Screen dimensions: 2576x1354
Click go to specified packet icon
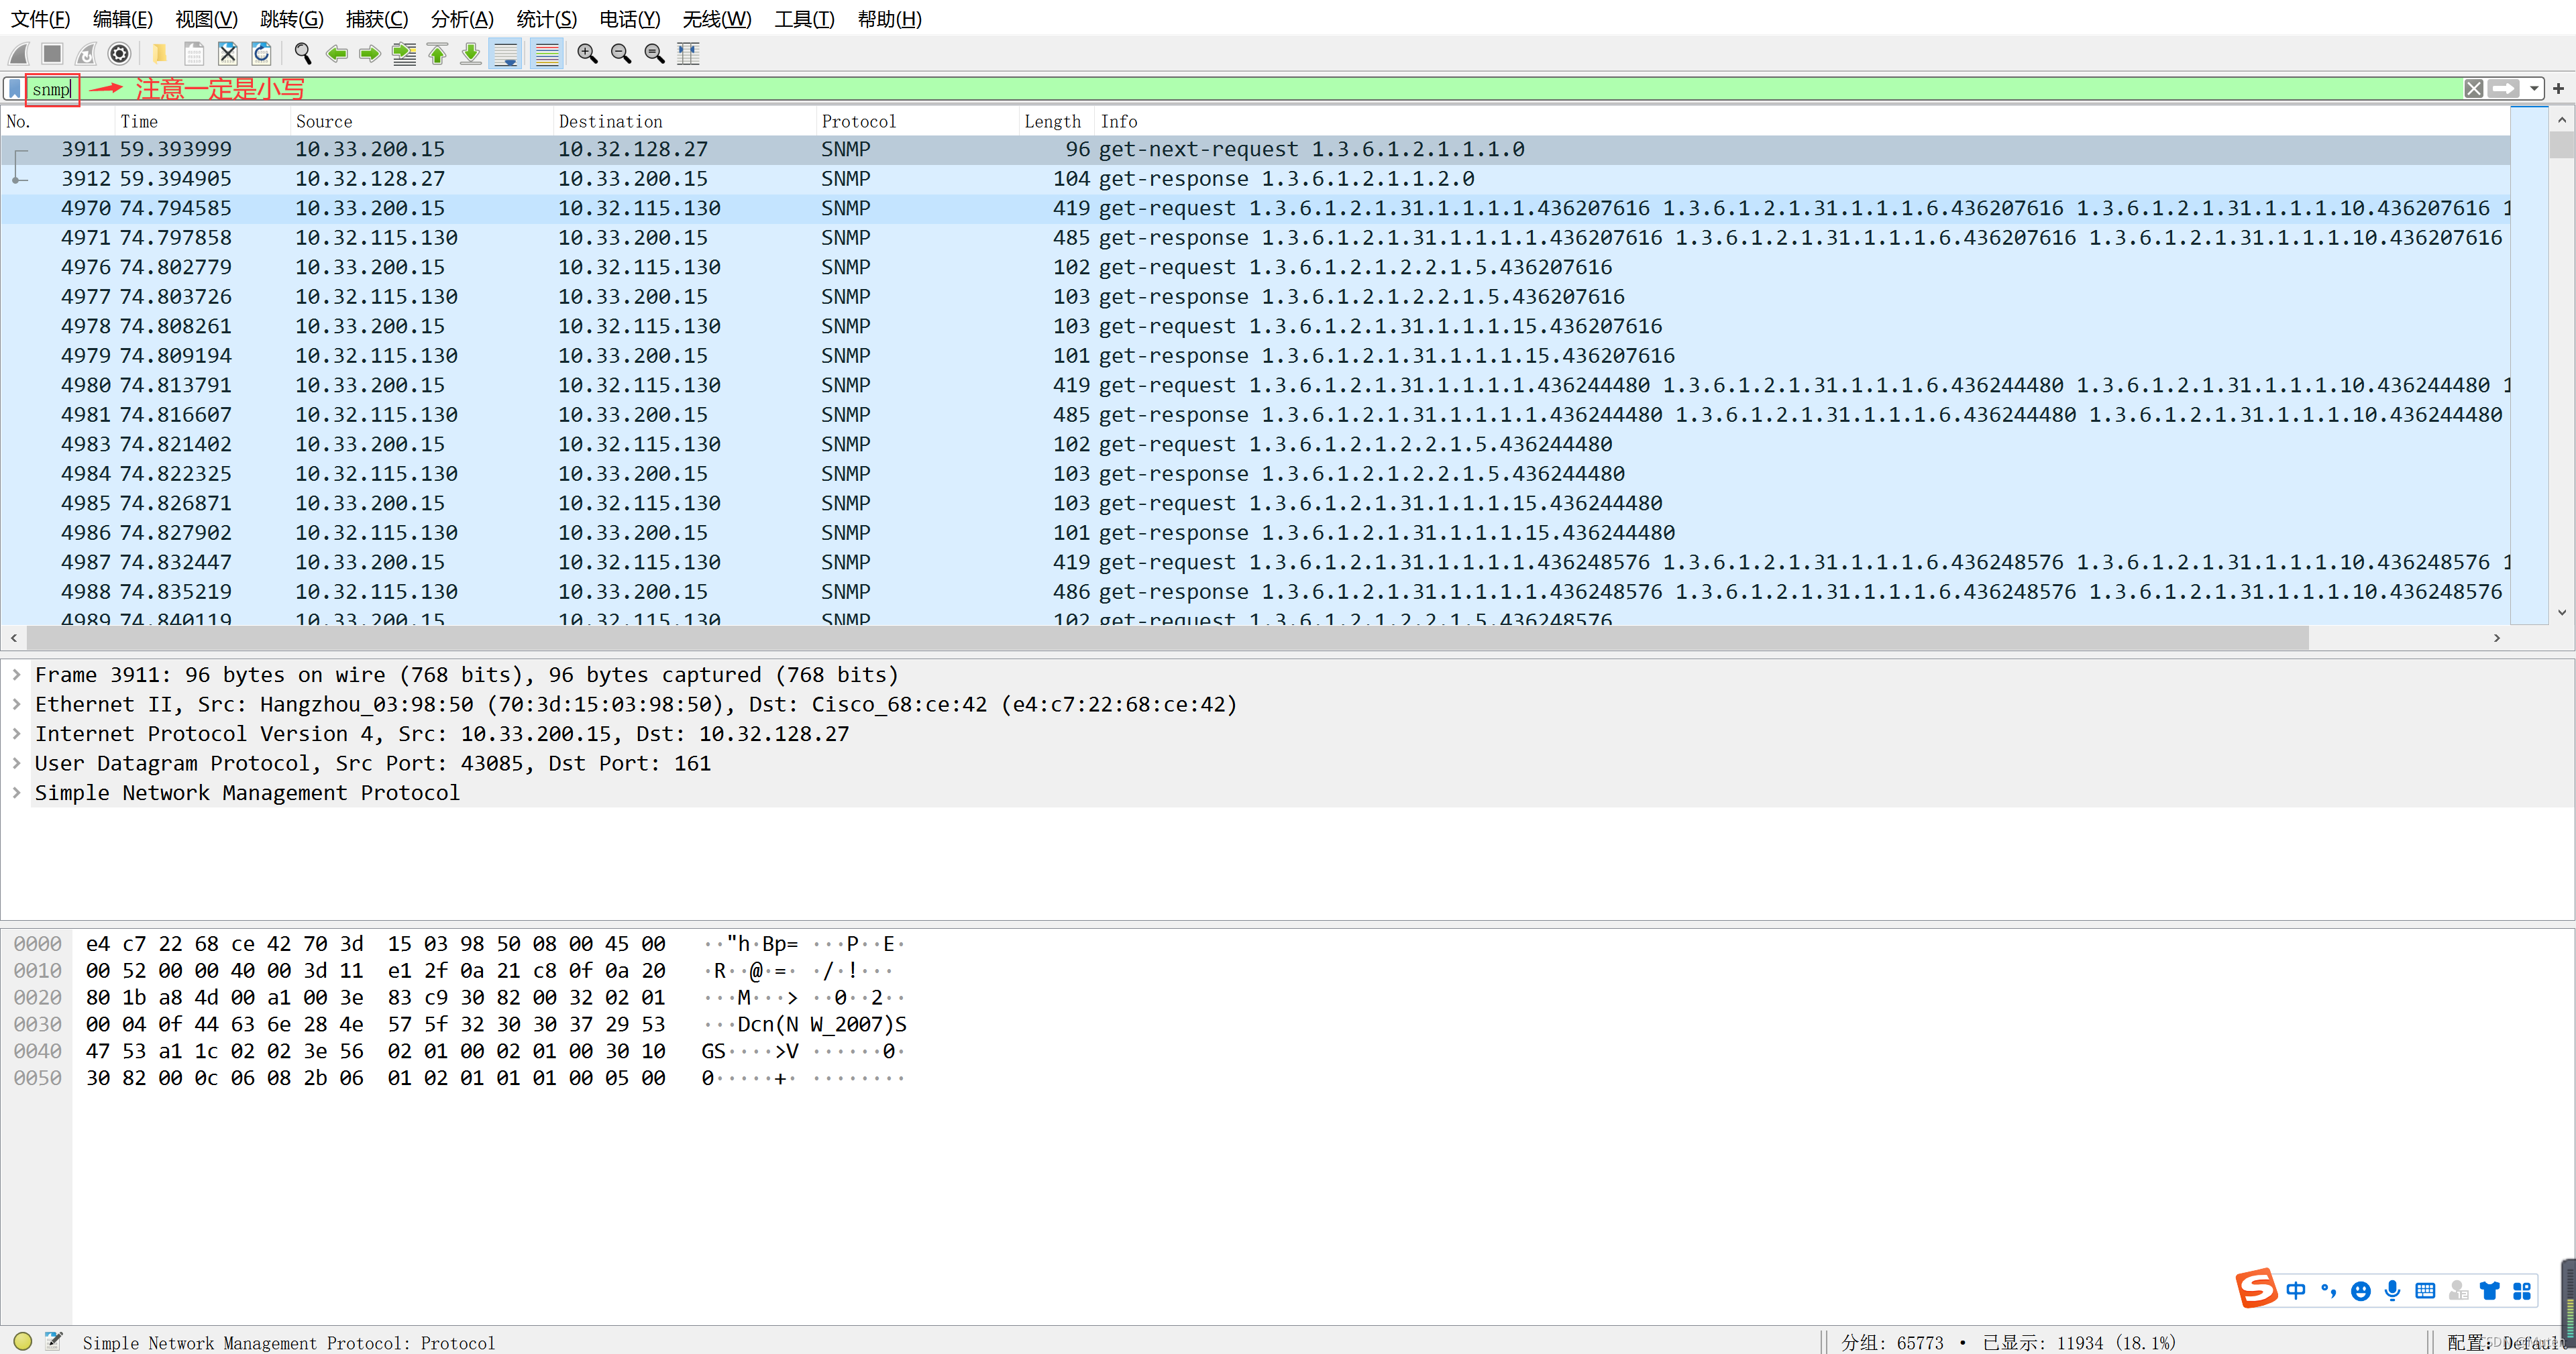pyautogui.click(x=404, y=54)
